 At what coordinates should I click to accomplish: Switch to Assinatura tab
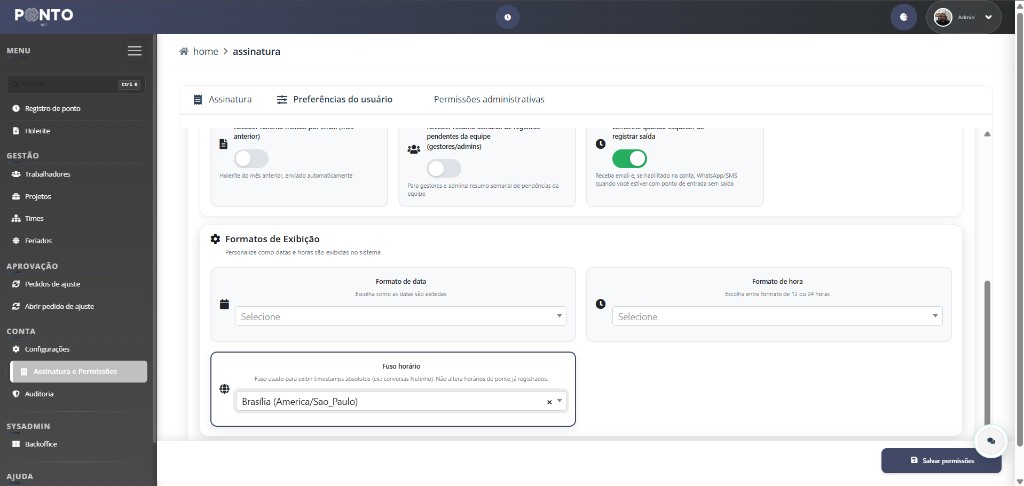223,100
